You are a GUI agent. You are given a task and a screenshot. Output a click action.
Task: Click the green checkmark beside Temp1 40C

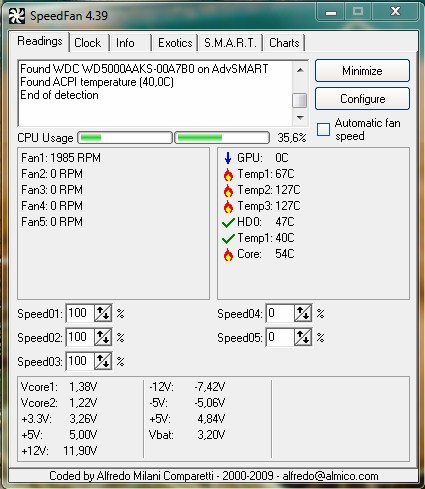click(228, 238)
